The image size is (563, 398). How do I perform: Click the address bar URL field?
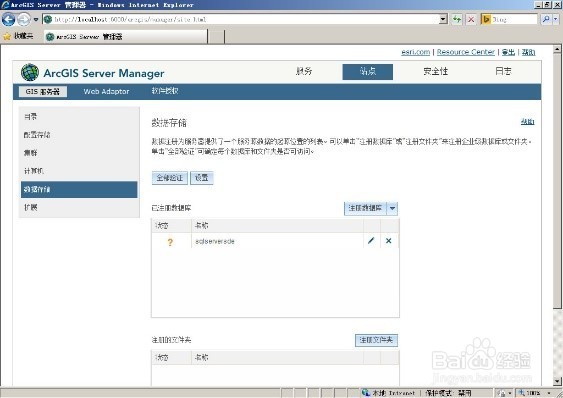(x=241, y=19)
